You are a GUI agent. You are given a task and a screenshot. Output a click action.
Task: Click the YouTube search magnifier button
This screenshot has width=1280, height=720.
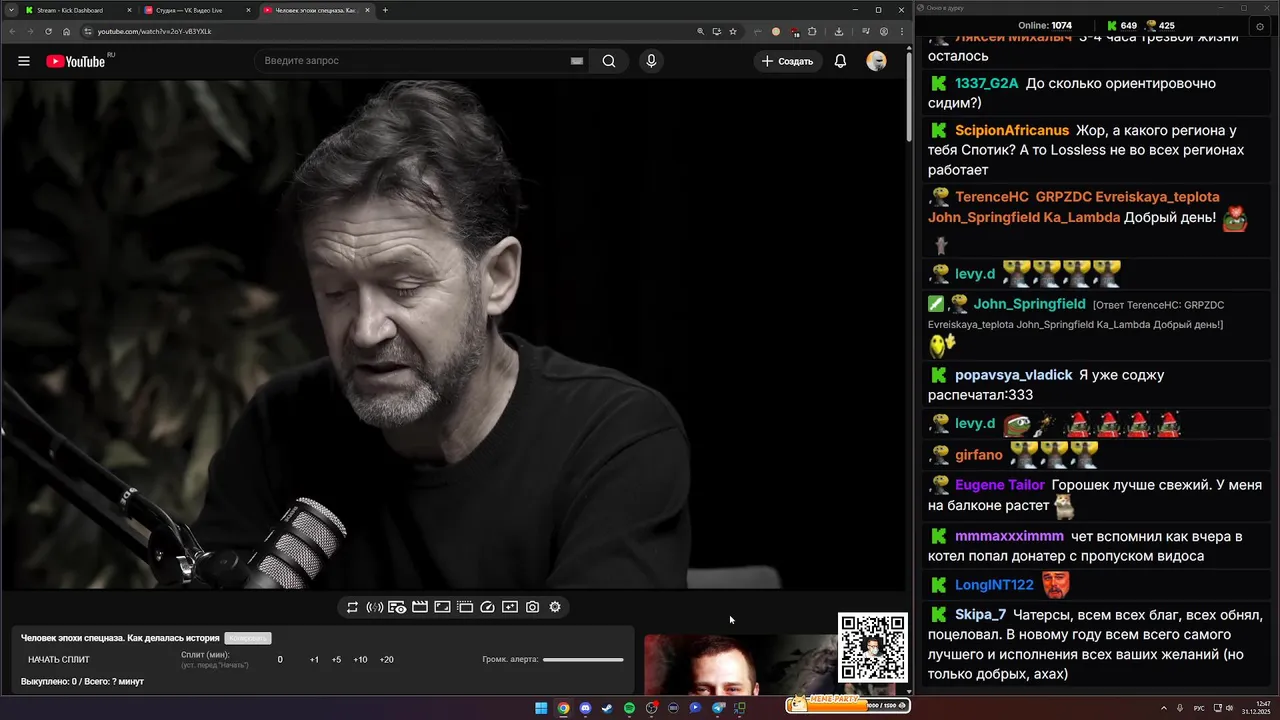coord(609,61)
